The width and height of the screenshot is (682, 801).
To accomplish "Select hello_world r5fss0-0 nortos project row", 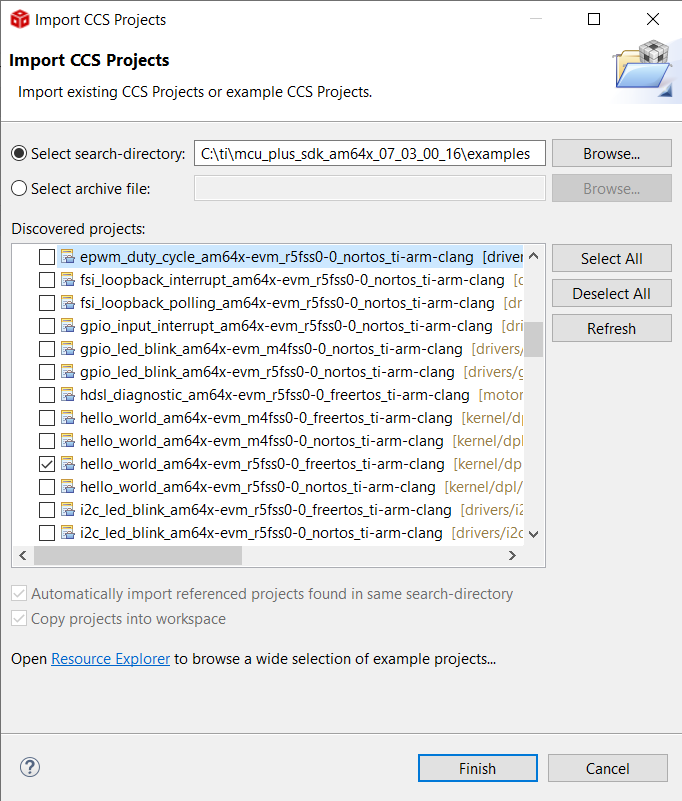I will click(x=257, y=487).
